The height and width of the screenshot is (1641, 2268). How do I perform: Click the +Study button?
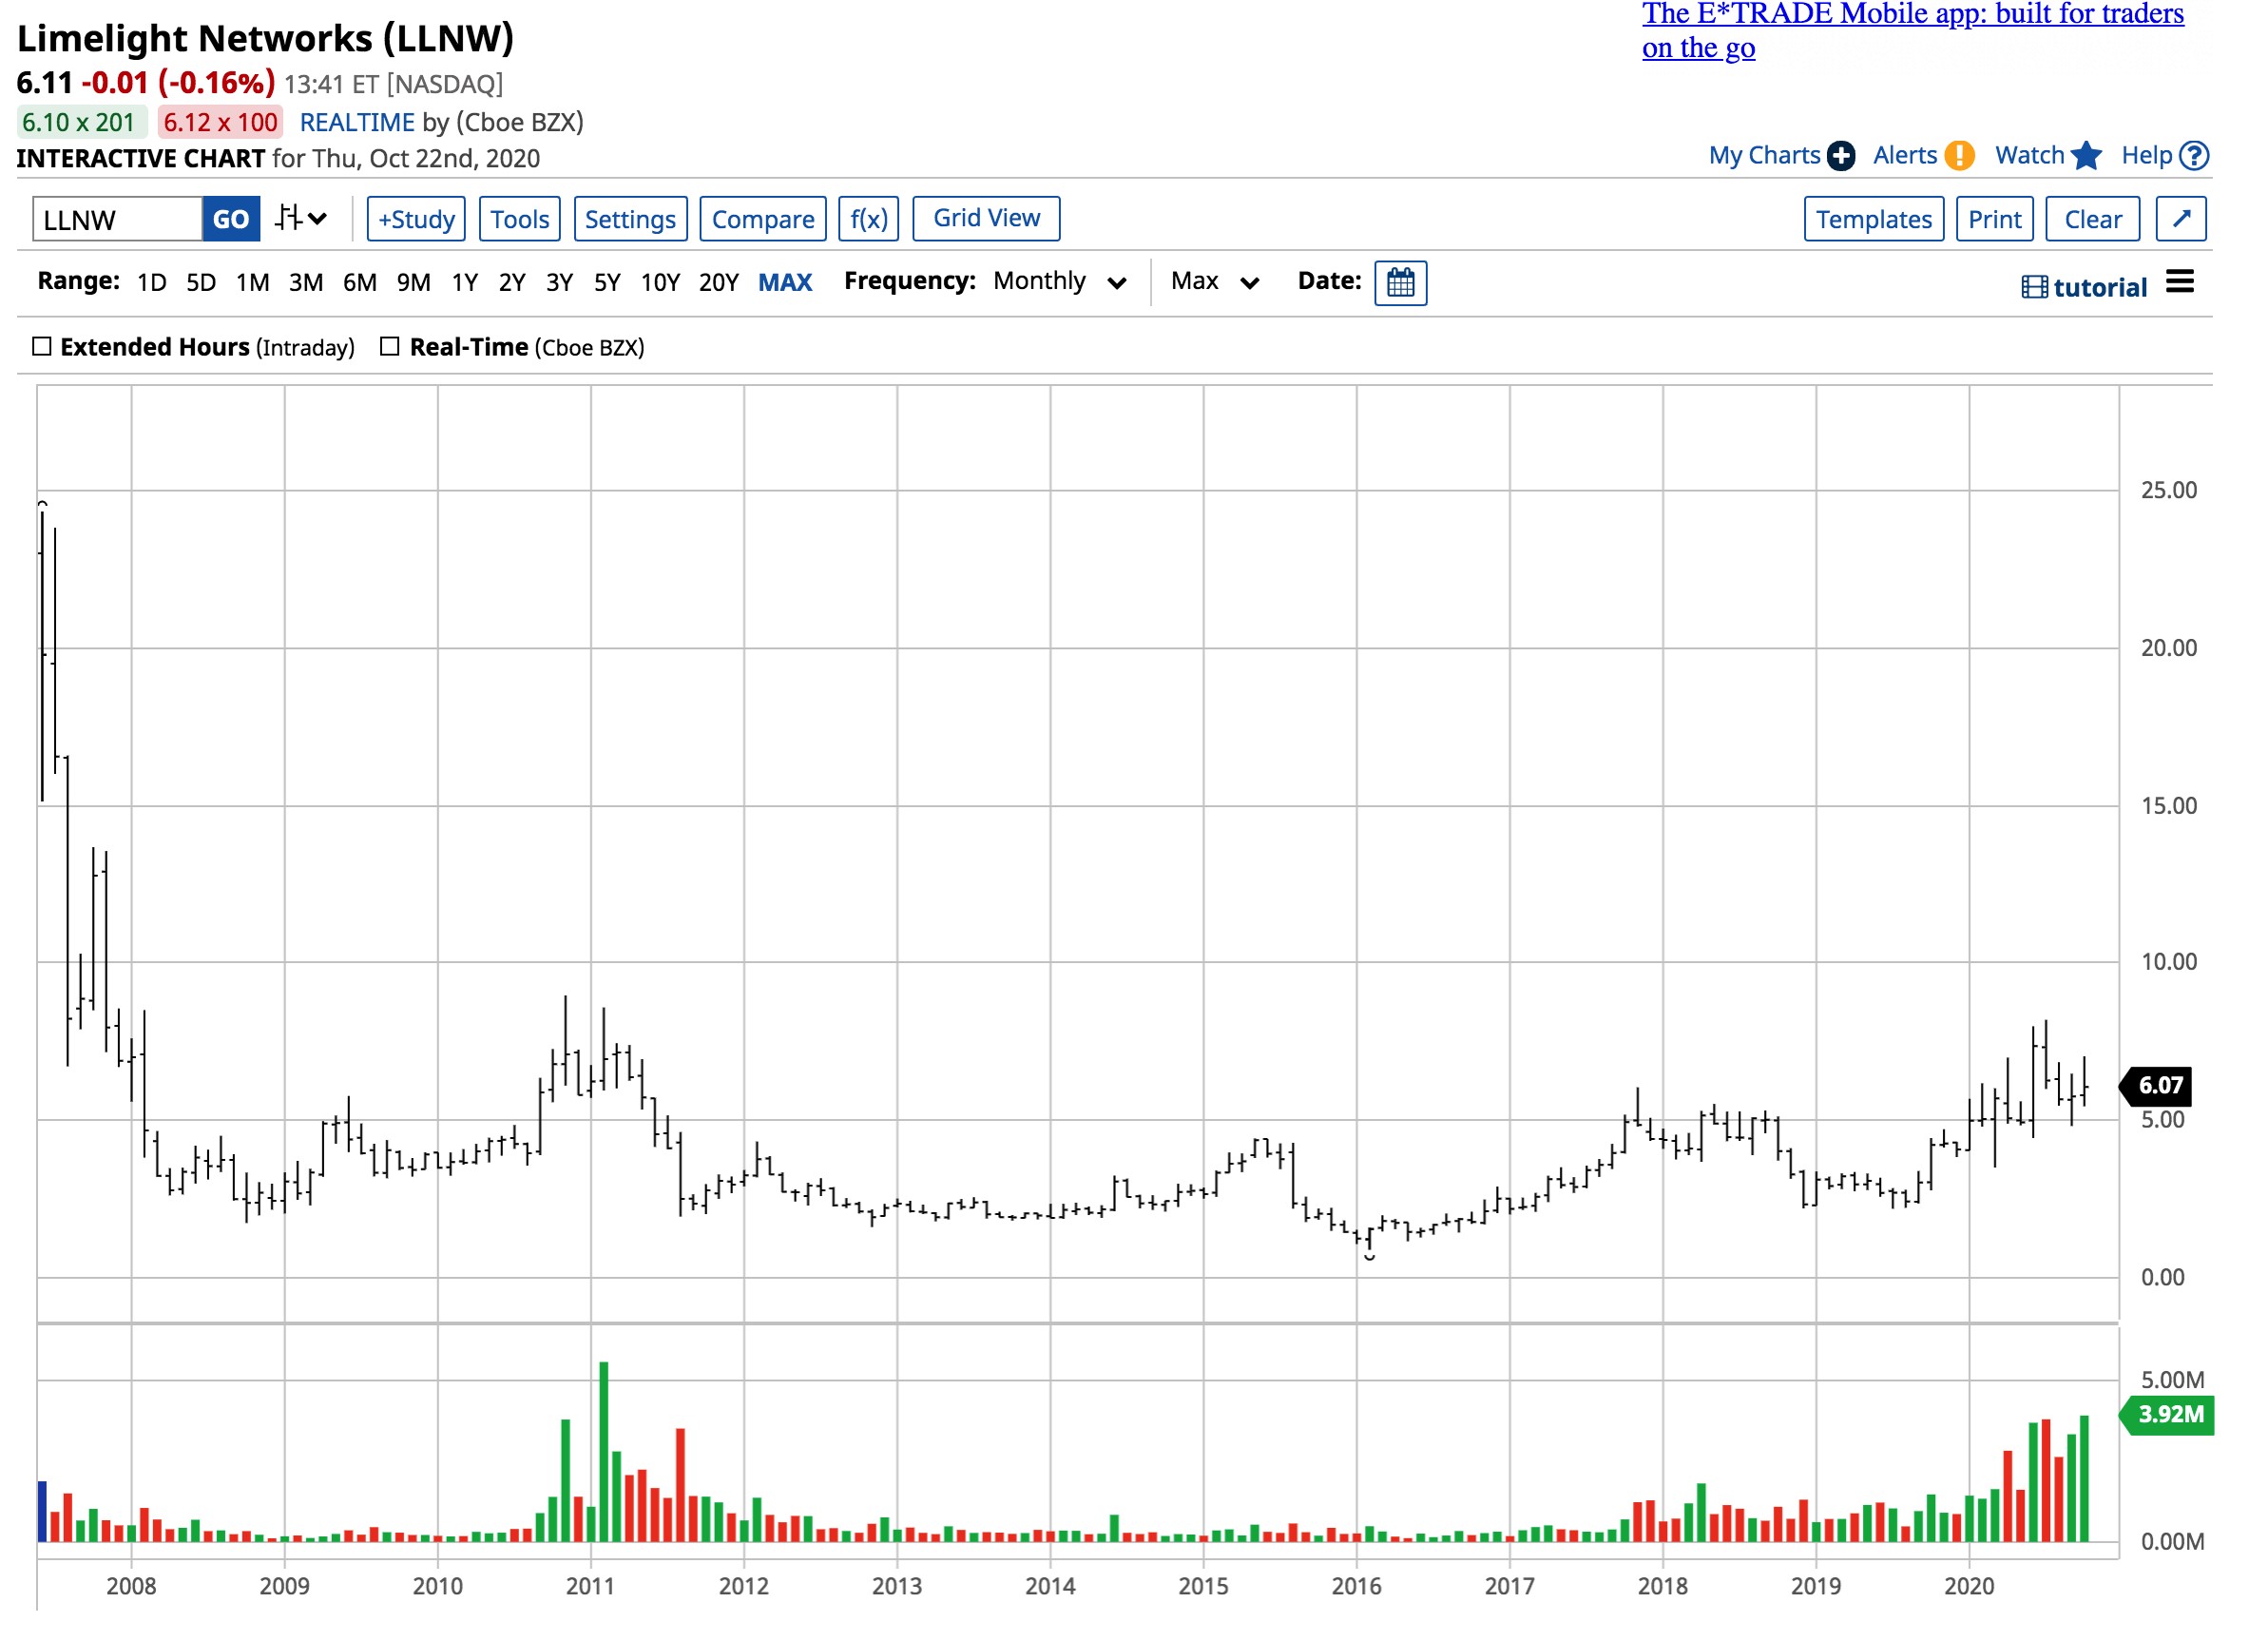(416, 219)
